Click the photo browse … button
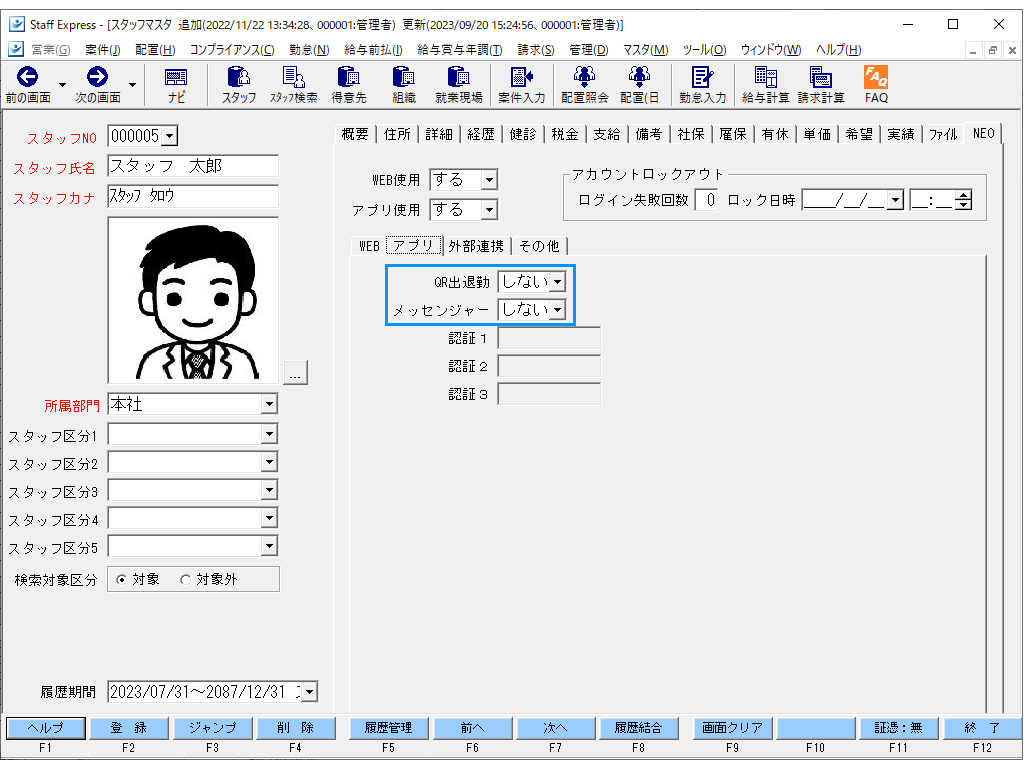1024x768 pixels. coord(295,372)
